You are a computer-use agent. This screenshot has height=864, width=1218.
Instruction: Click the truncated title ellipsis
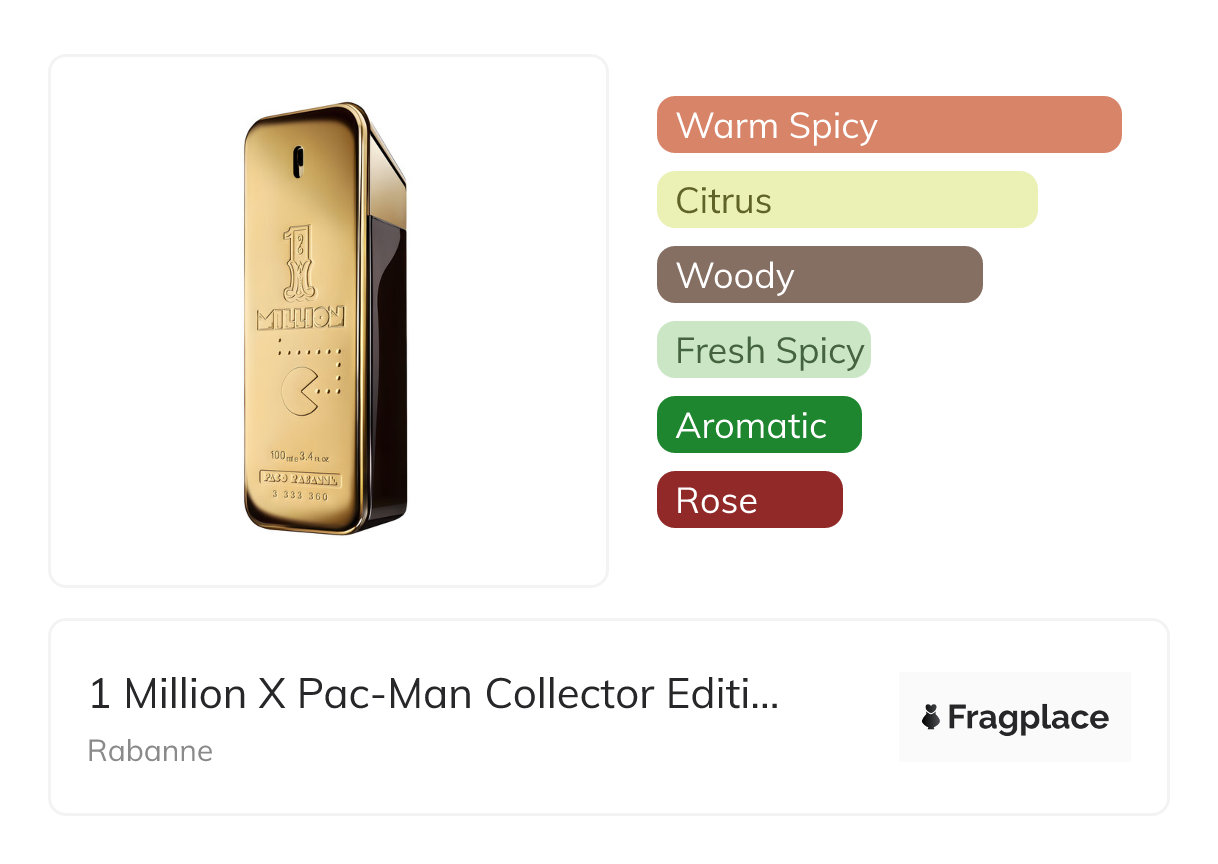(x=765, y=696)
